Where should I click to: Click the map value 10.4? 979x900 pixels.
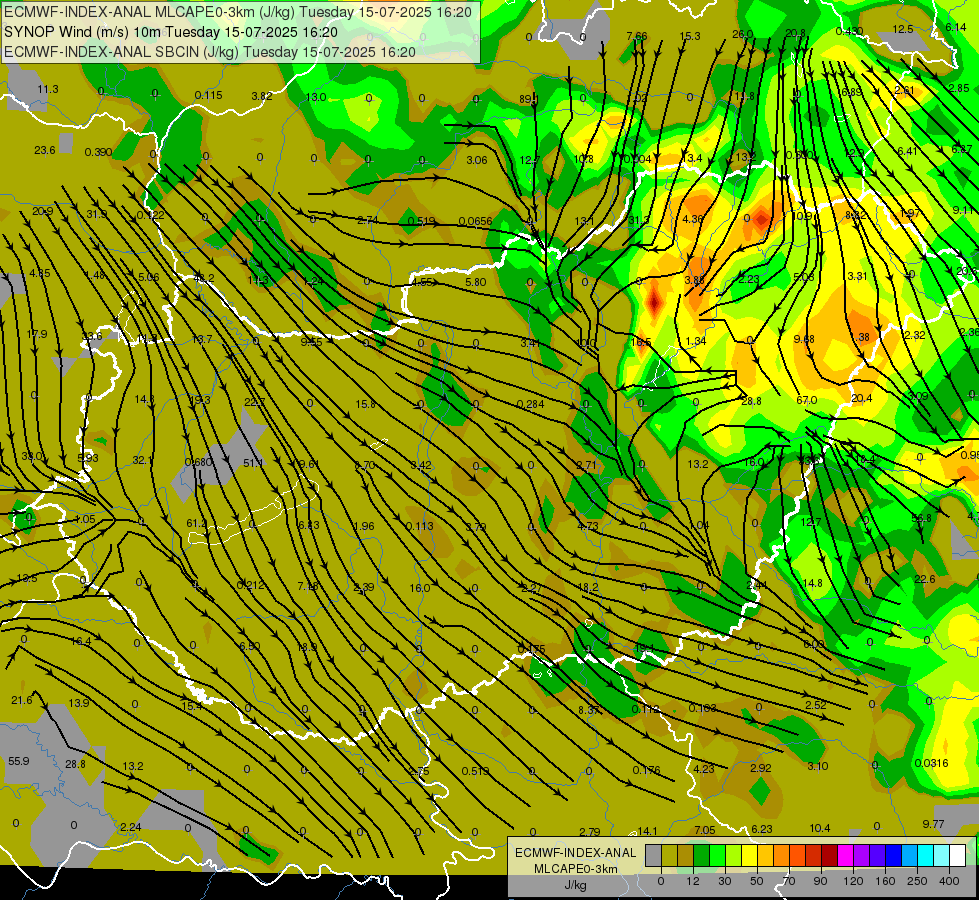click(820, 828)
